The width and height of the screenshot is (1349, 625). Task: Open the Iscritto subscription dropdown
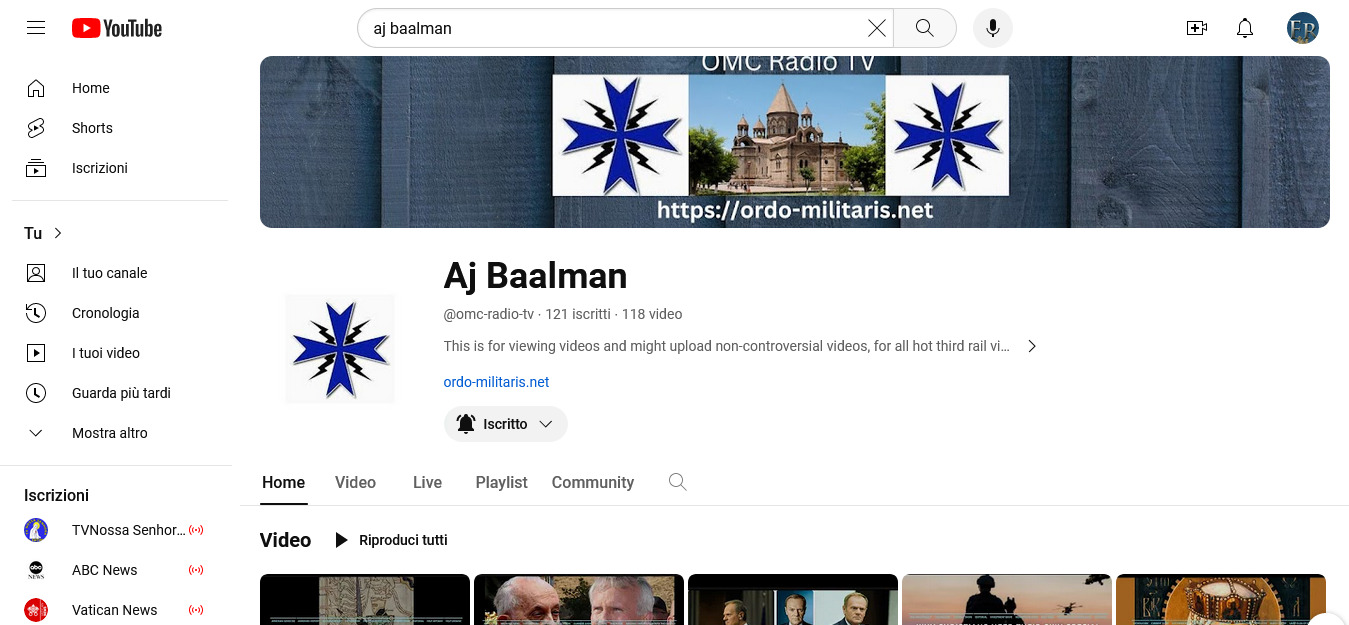tap(506, 424)
